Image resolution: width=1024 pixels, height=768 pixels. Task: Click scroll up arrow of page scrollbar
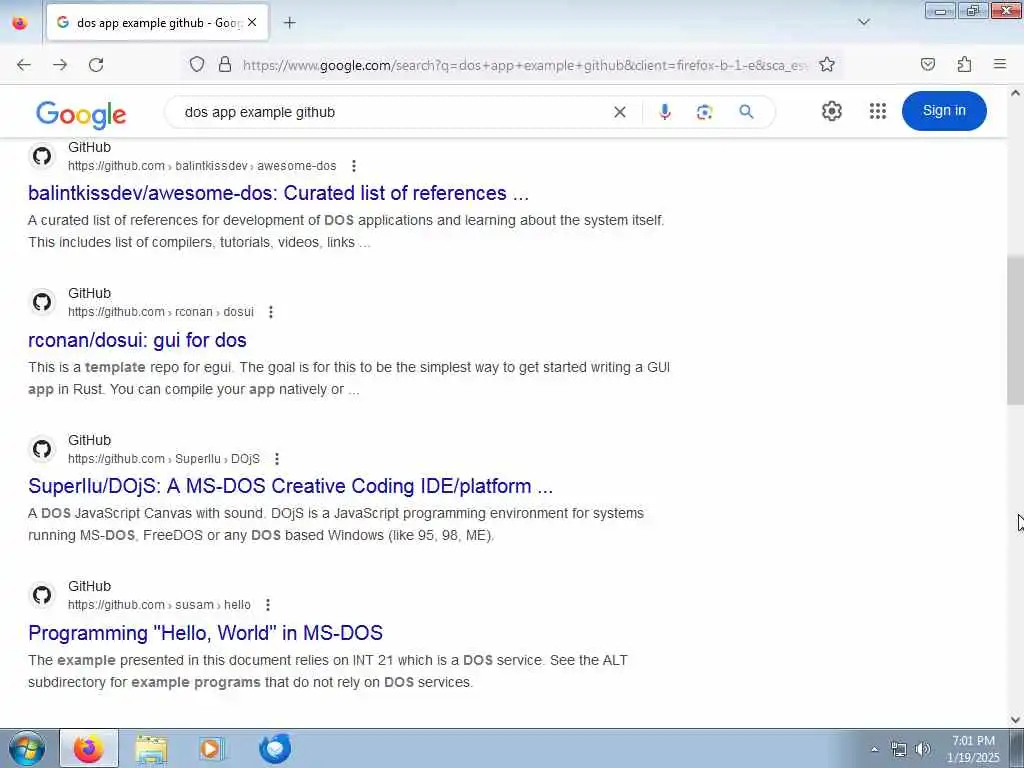[1016, 93]
